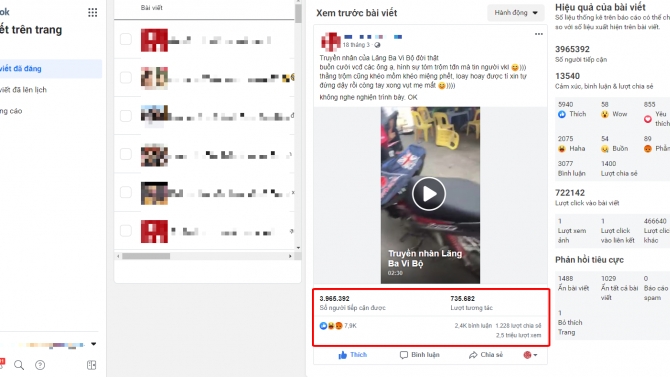Click the 735.682 Lượt tương tác count
The width and height of the screenshot is (670, 377).
pyautogui.click(x=463, y=298)
